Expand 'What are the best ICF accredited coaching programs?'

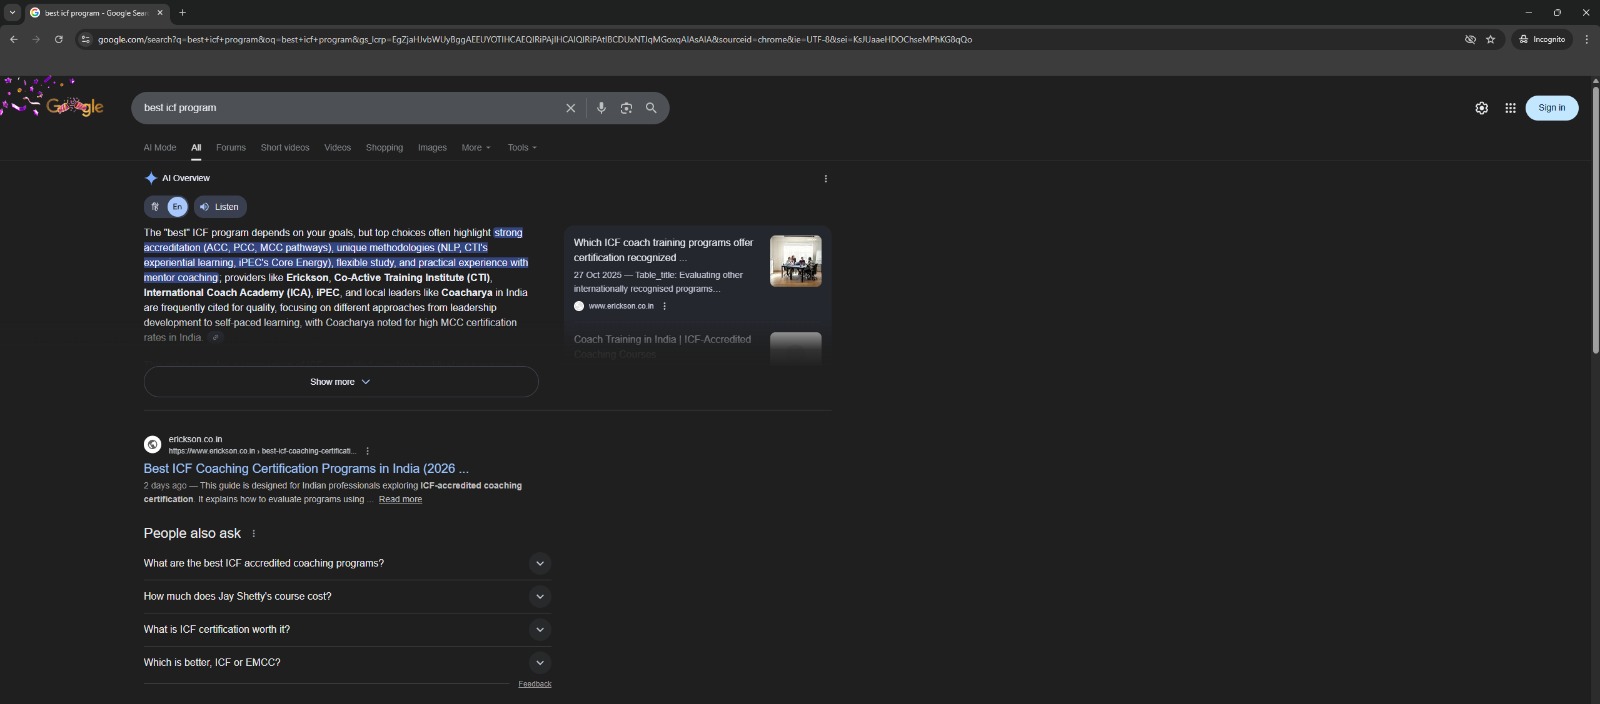(347, 563)
